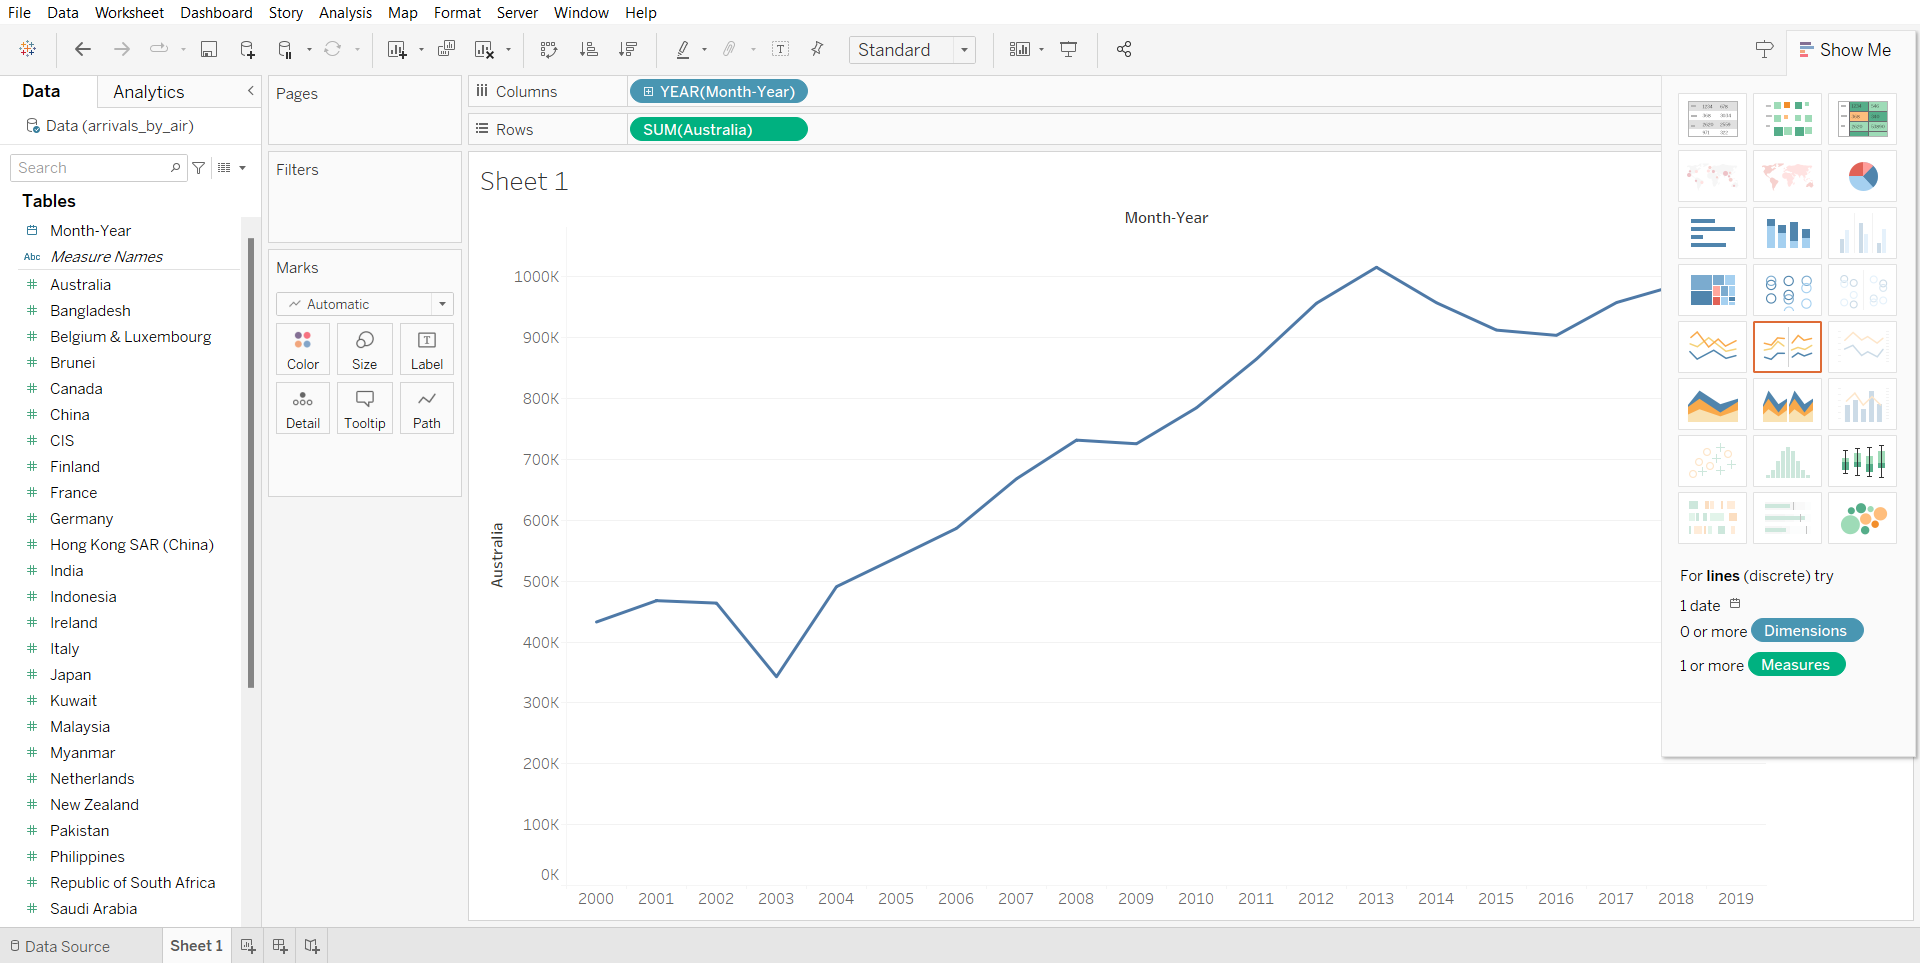Viewport: 1920px width, 963px height.
Task: Sort ascending using toolbar icon
Action: click(589, 49)
